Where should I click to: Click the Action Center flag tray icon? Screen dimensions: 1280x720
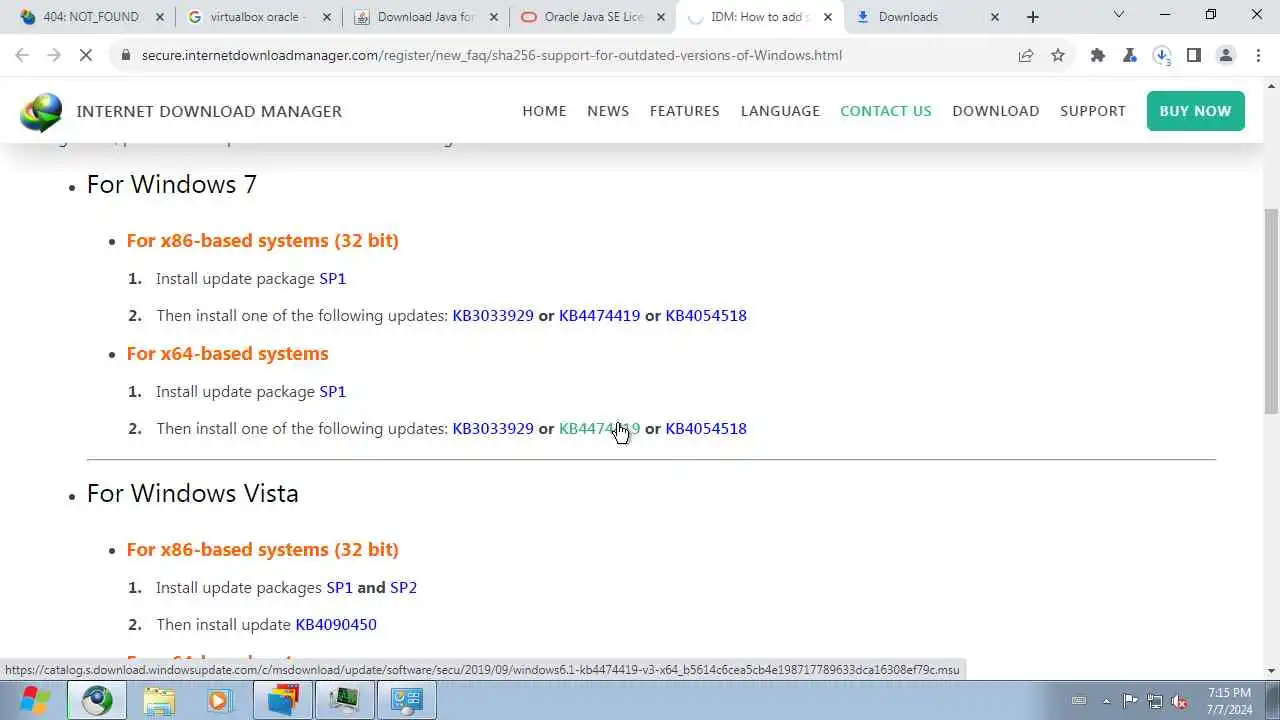[x=1130, y=701]
